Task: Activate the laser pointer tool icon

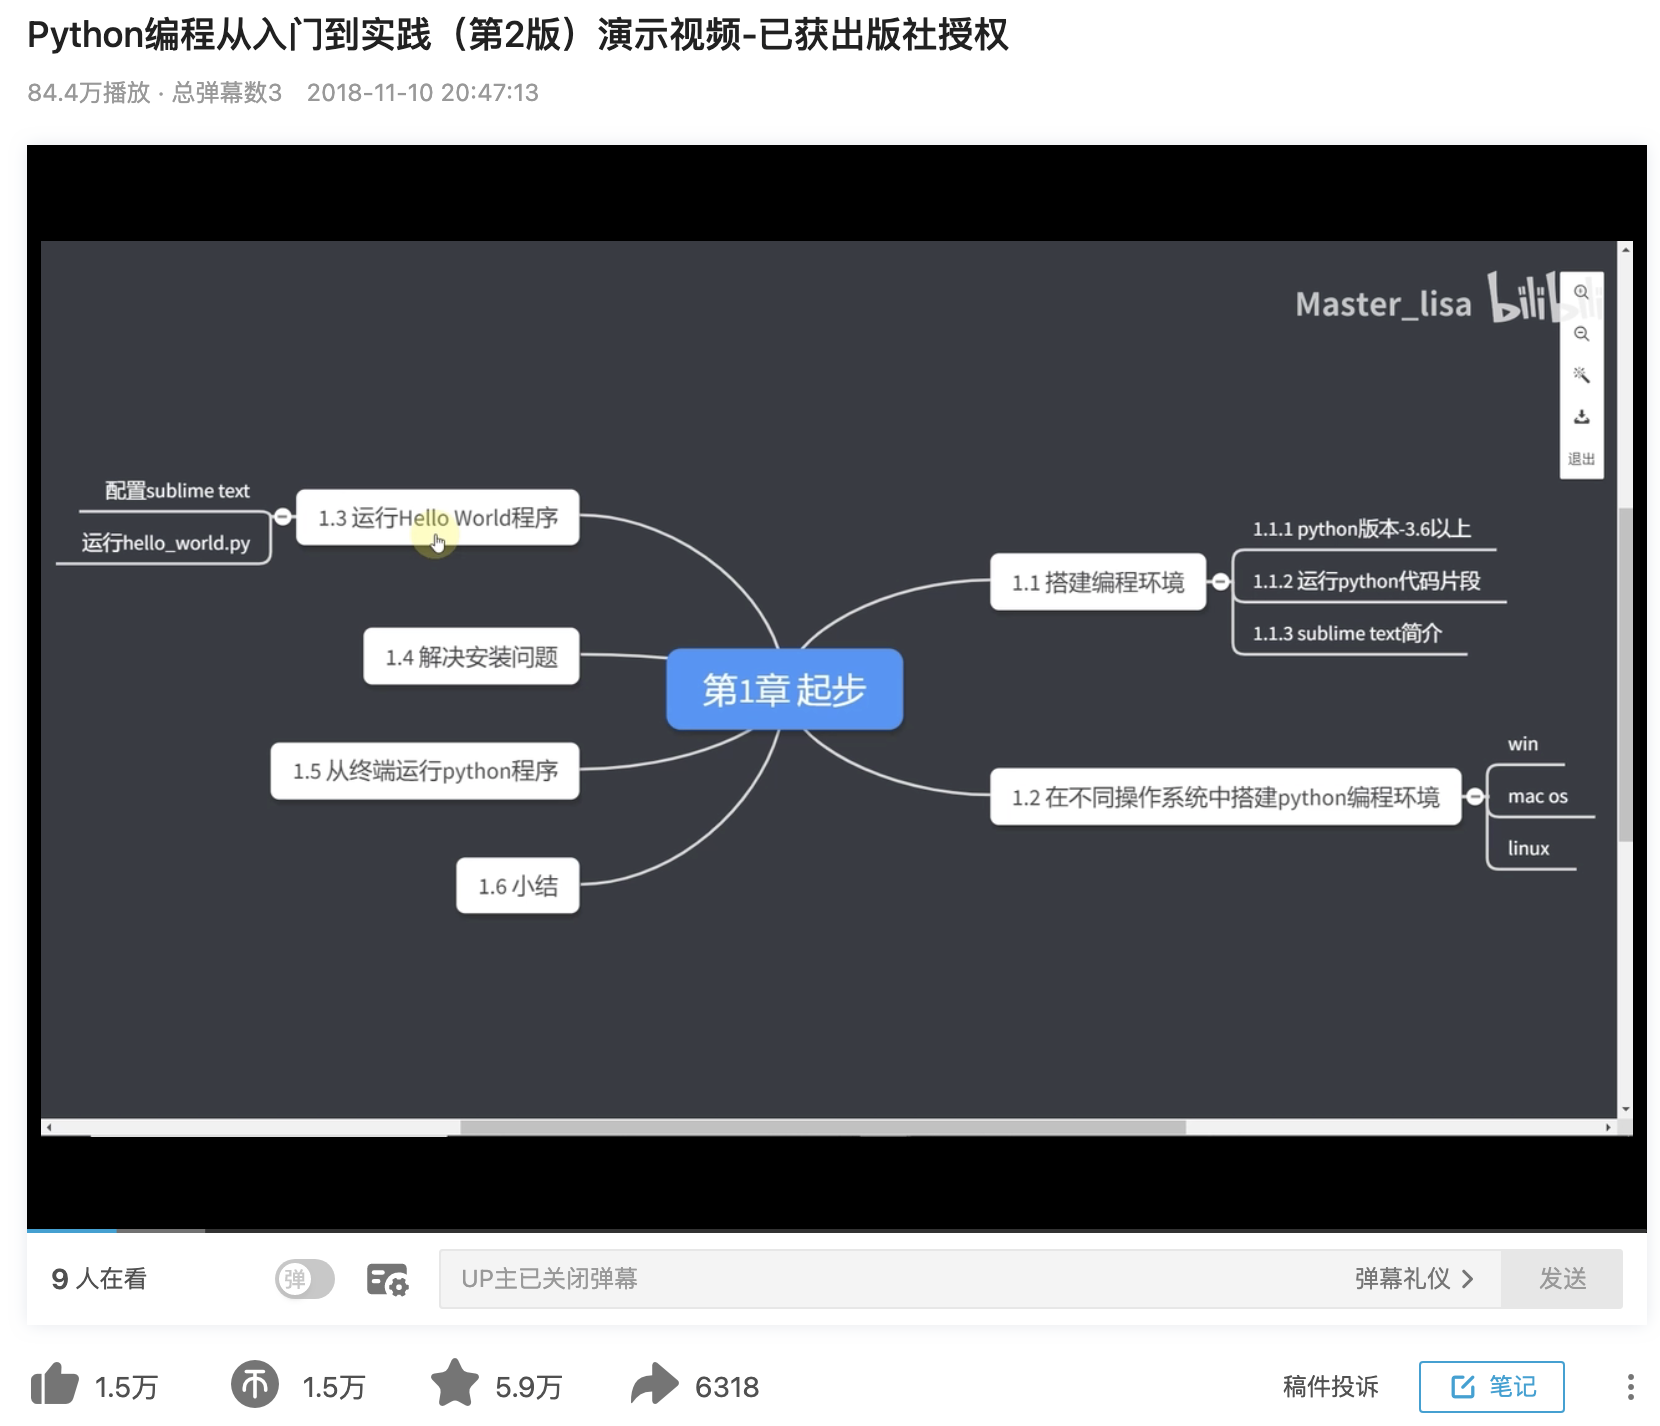Action: pyautogui.click(x=1582, y=375)
